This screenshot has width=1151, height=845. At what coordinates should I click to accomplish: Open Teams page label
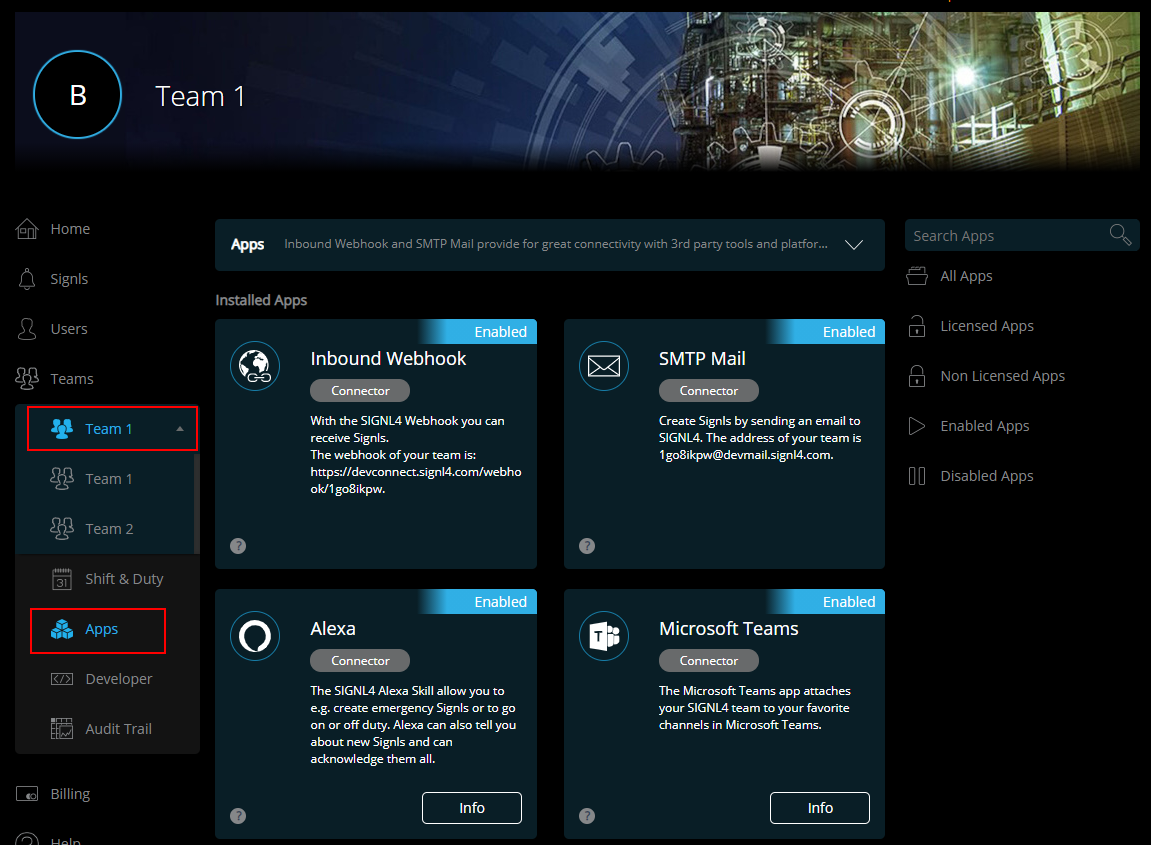[x=72, y=379]
